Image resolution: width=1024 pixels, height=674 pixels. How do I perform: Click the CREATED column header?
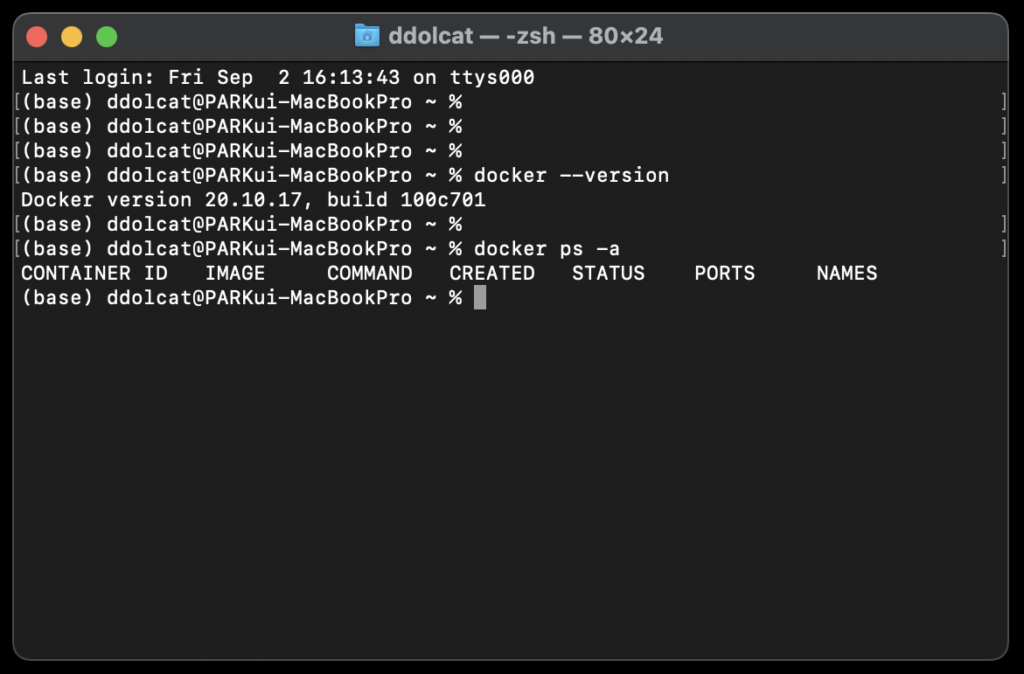pyautogui.click(x=492, y=273)
